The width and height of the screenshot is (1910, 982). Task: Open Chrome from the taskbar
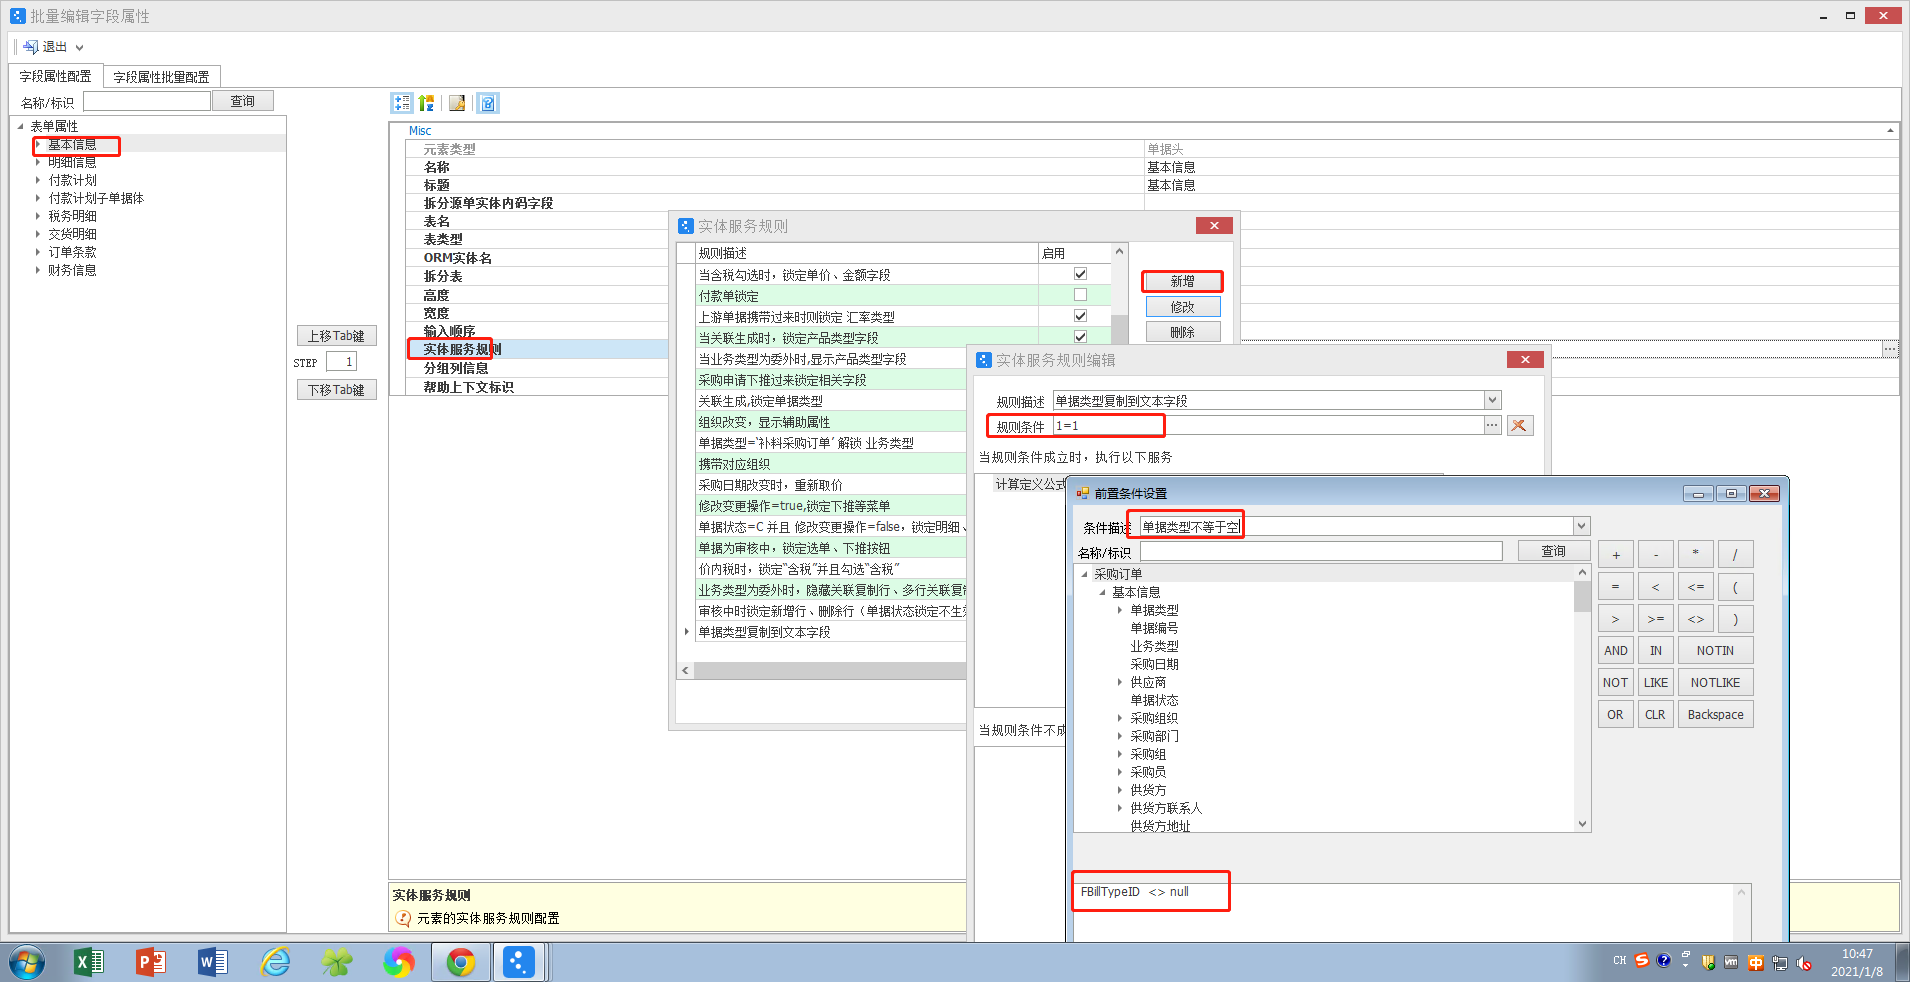[x=460, y=963]
